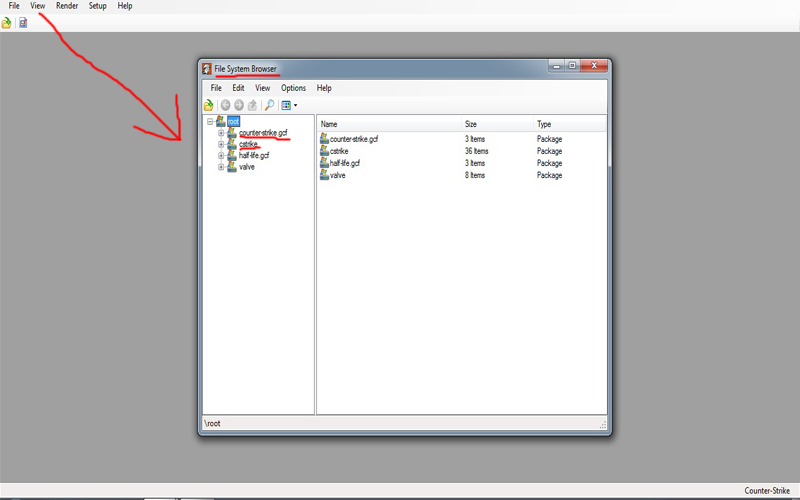The width and height of the screenshot is (800, 500).
Task: Click the File System Browser title bar icon
Action: (x=207, y=69)
